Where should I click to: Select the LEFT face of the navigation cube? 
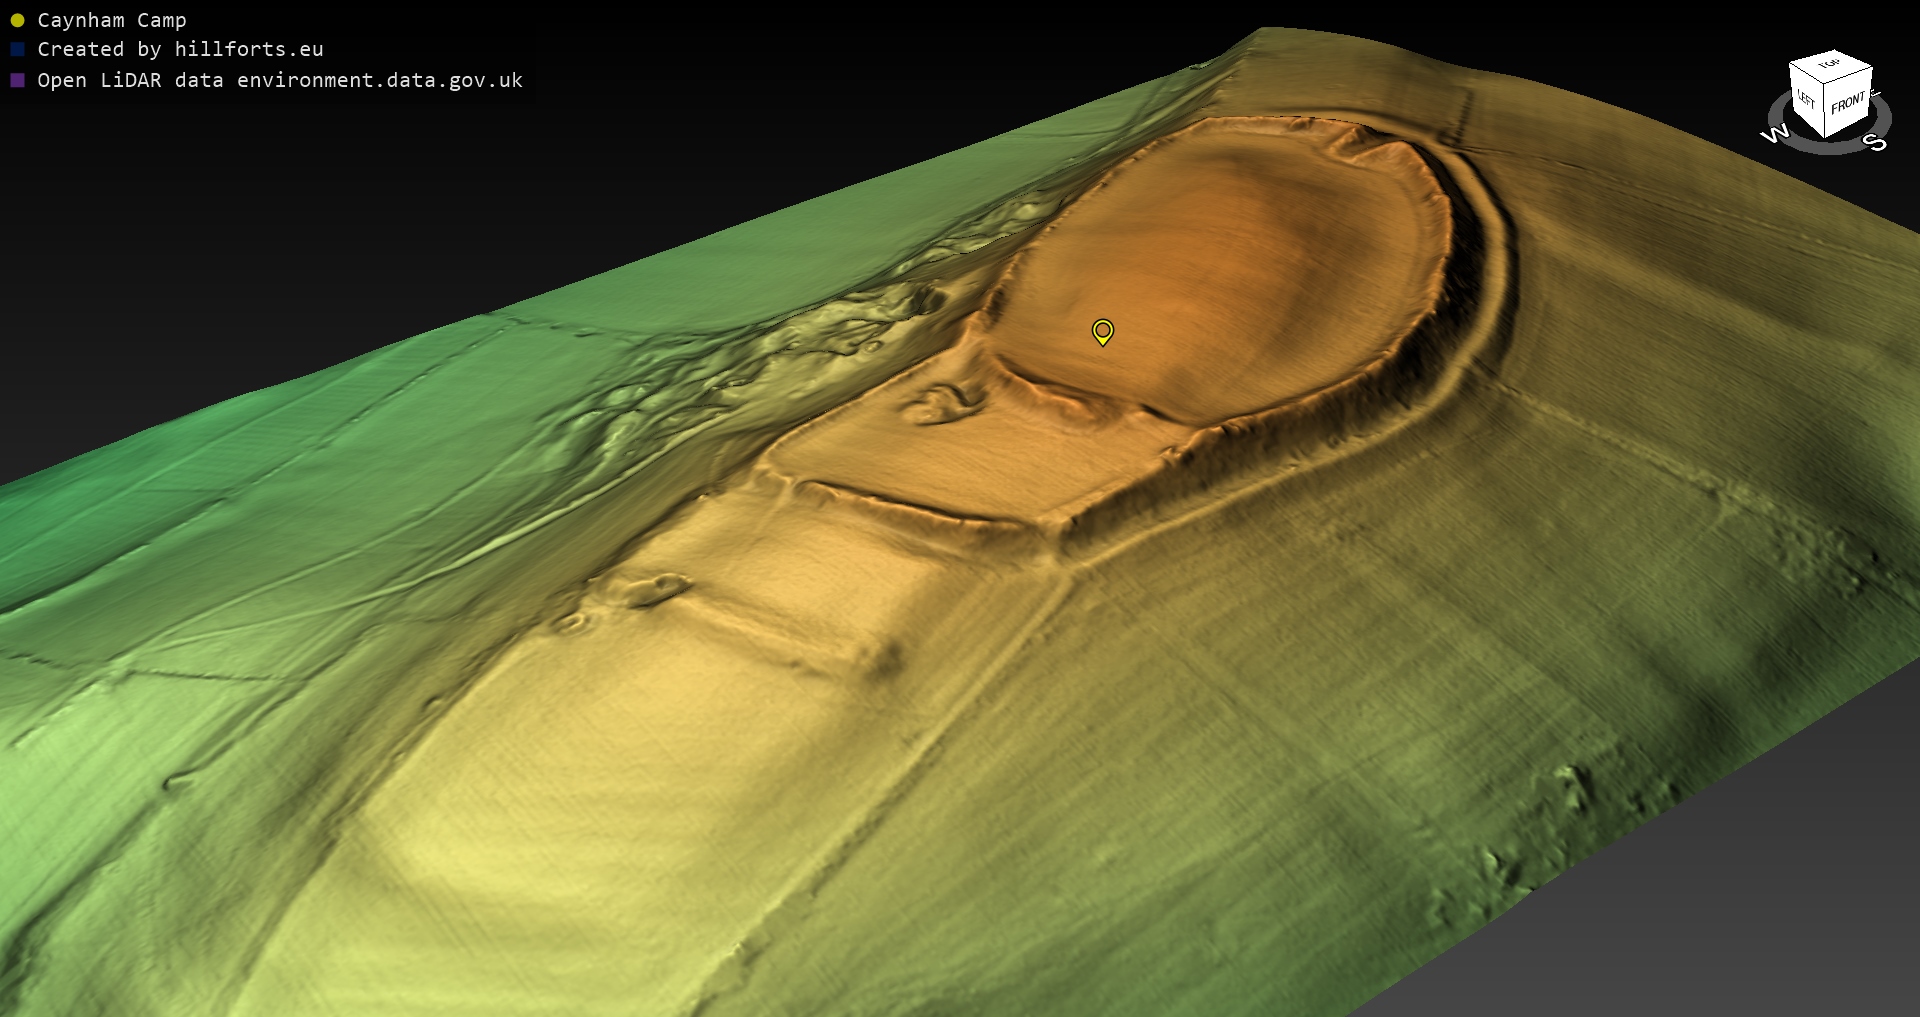(1806, 100)
